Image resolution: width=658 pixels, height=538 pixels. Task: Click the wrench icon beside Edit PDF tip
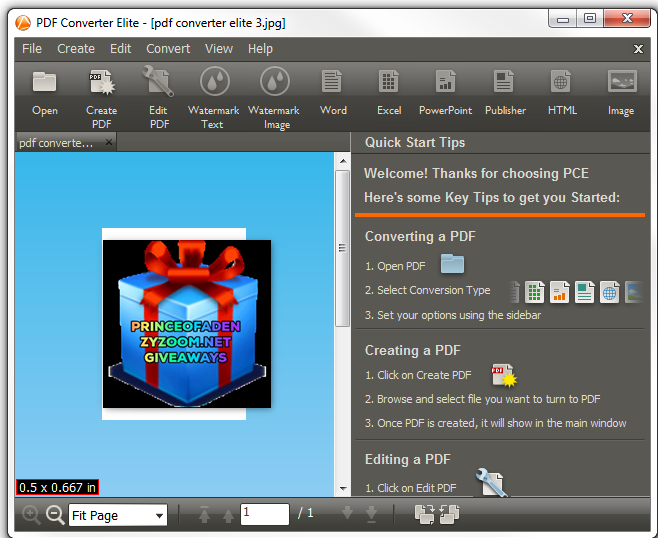tap(491, 483)
